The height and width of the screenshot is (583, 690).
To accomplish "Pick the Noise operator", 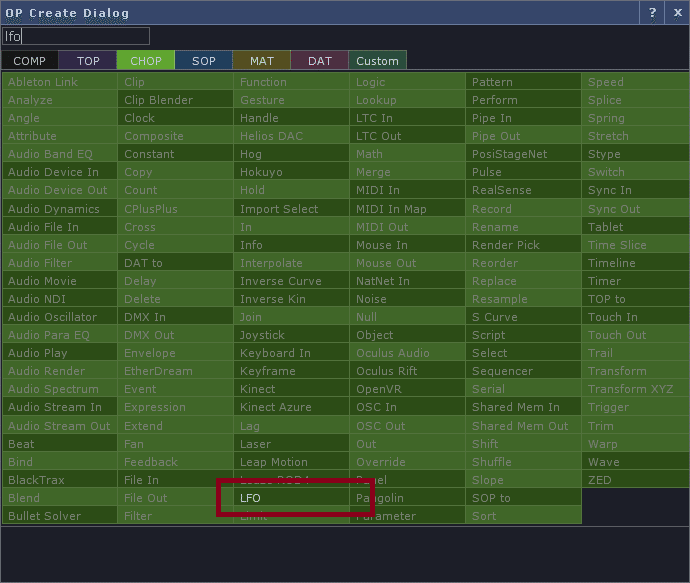I will [407, 299].
